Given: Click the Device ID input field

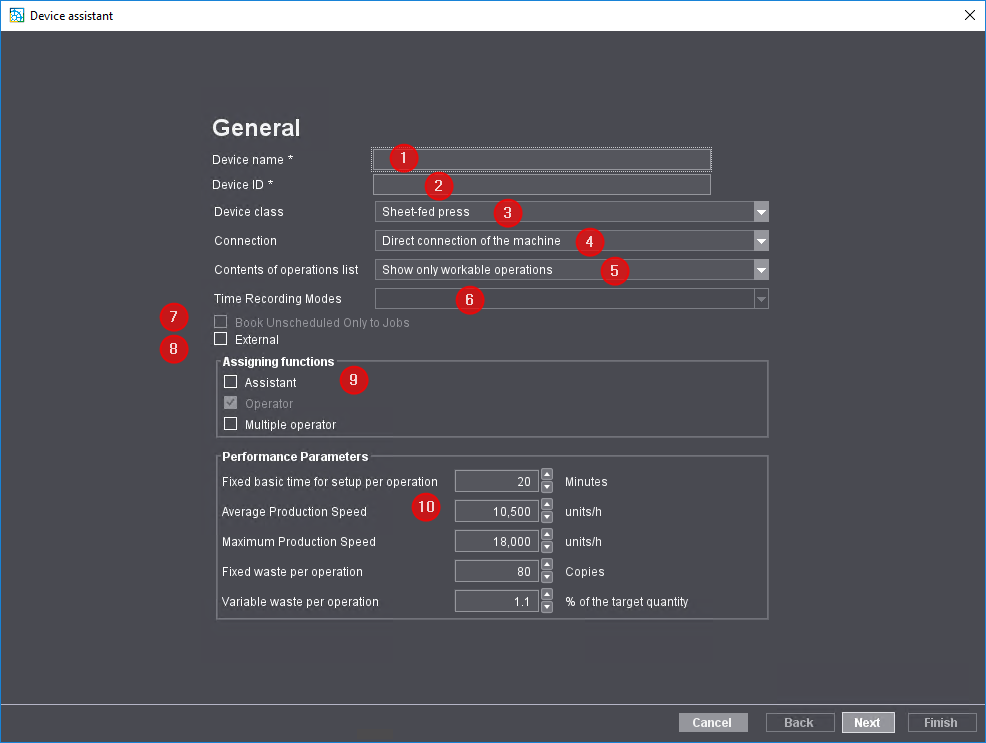Looking at the screenshot, I should pos(540,184).
